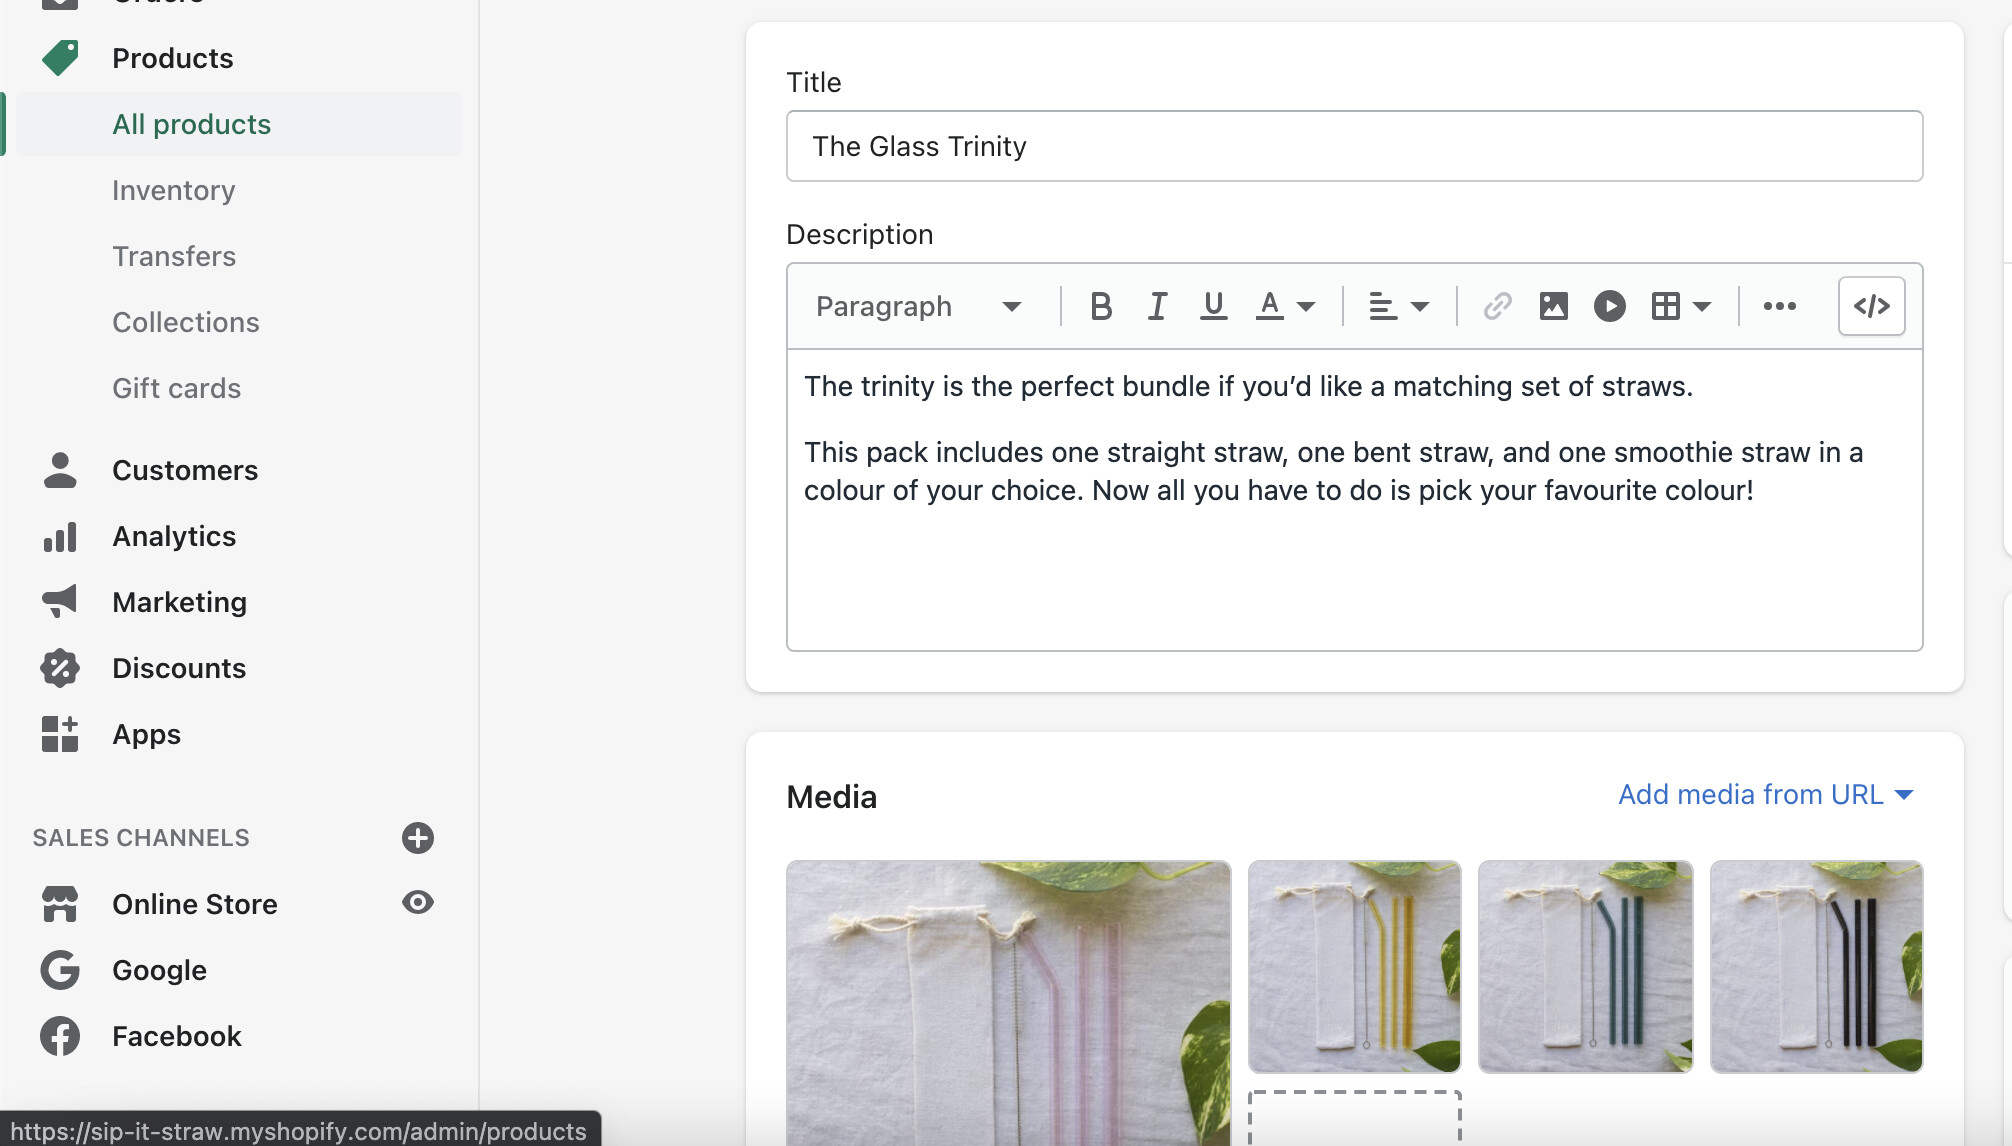2012x1146 pixels.
Task: Apply italic formatting to description text
Action: [1157, 306]
